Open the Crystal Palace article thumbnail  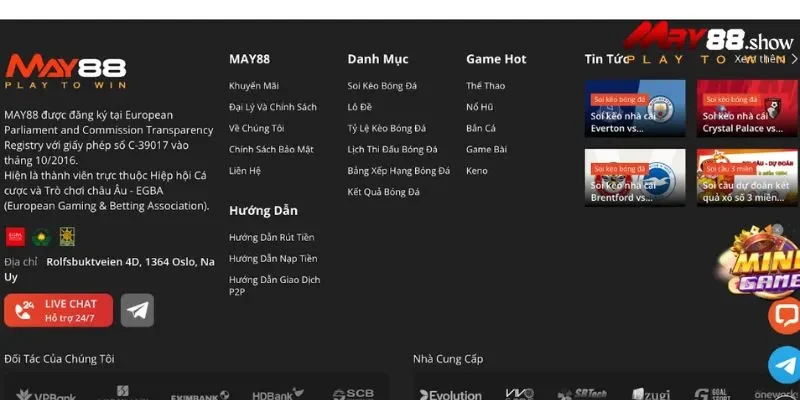tap(747, 108)
